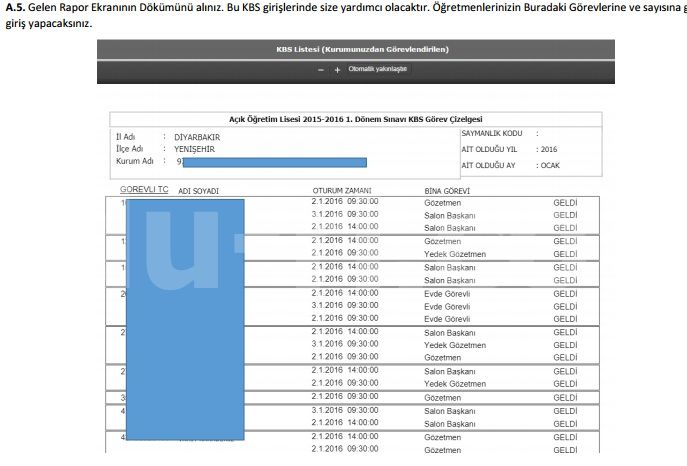This screenshot has width=687, height=466.
Task: Click the İl Adı label
Action: [125, 137]
